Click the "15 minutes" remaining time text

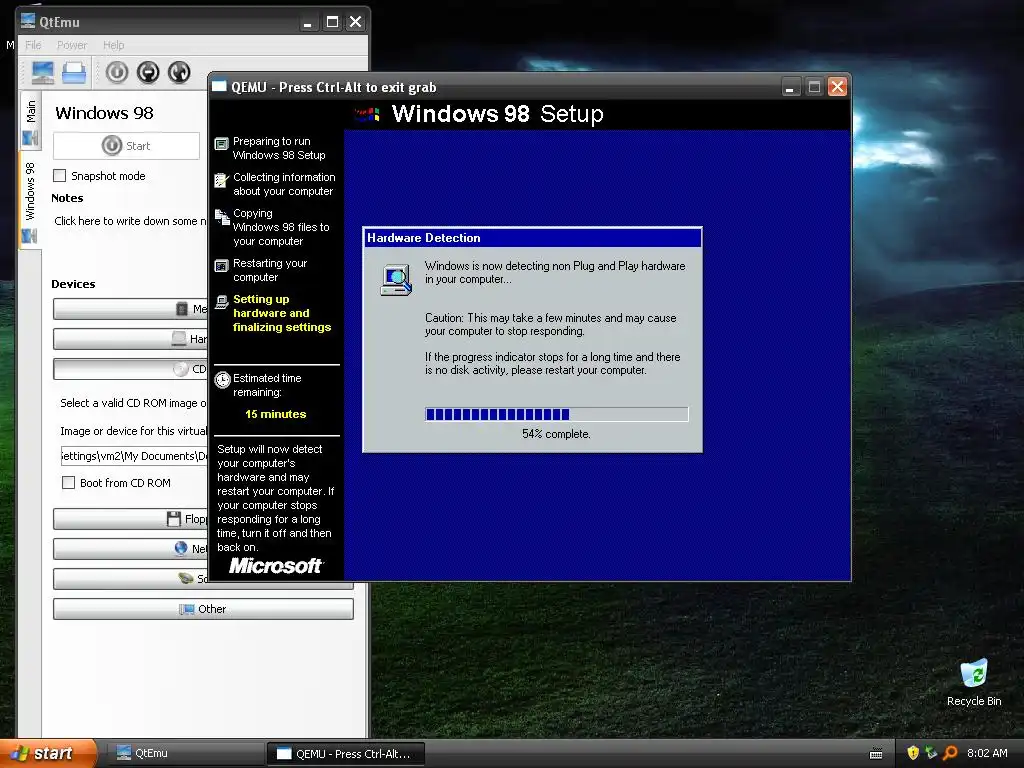pyautogui.click(x=276, y=414)
